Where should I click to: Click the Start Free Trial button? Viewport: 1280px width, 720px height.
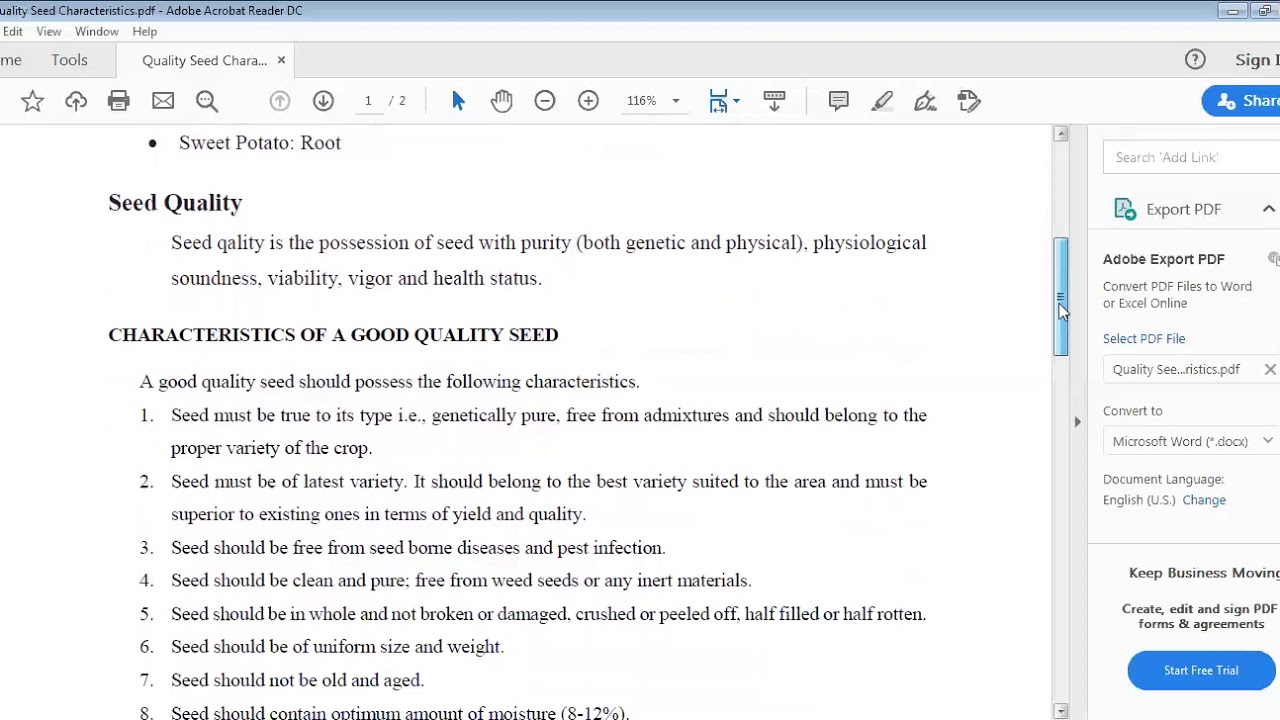click(1201, 670)
